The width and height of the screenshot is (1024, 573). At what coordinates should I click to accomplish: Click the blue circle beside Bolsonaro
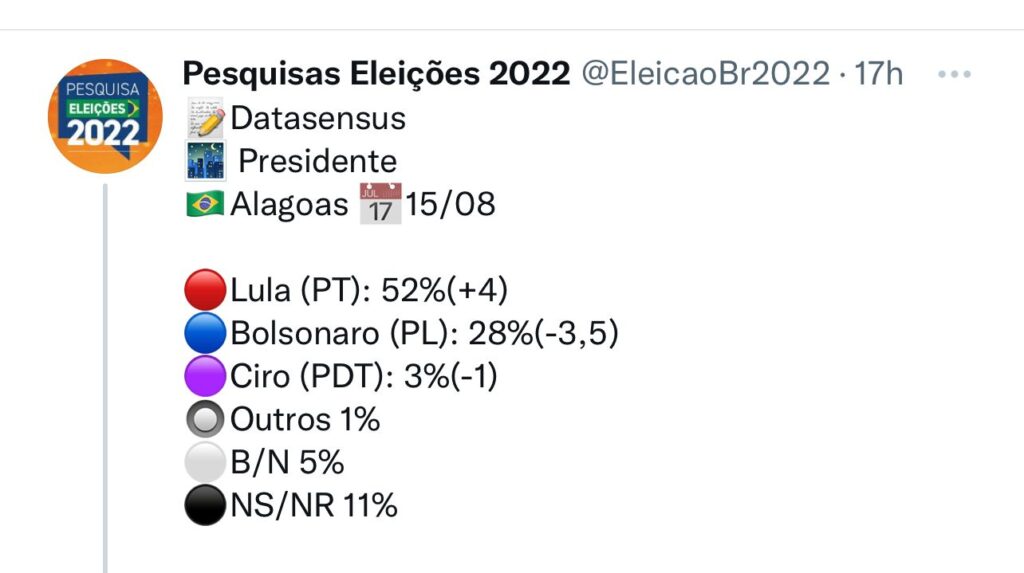click(205, 333)
